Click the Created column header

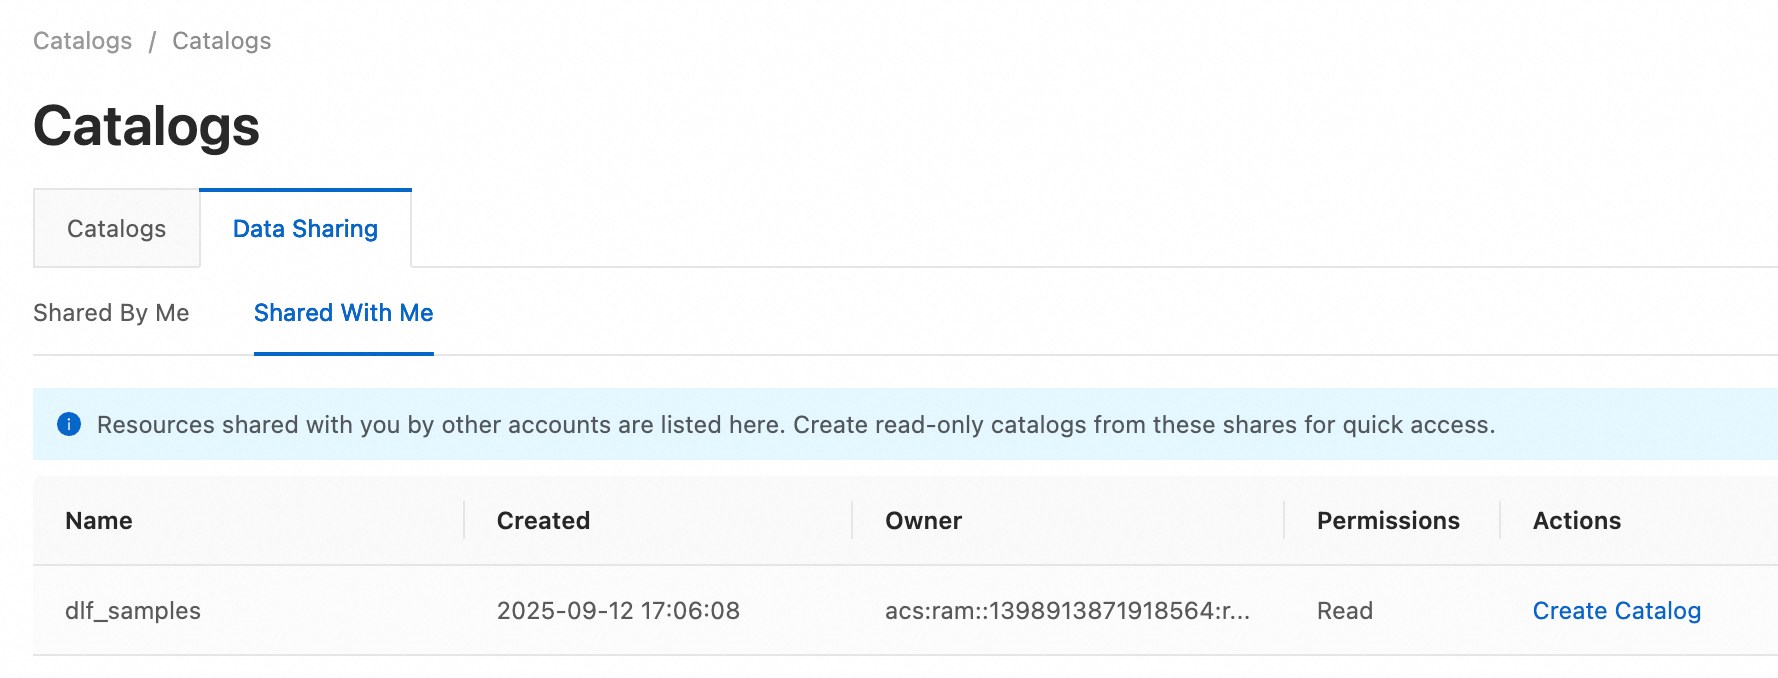(x=543, y=520)
